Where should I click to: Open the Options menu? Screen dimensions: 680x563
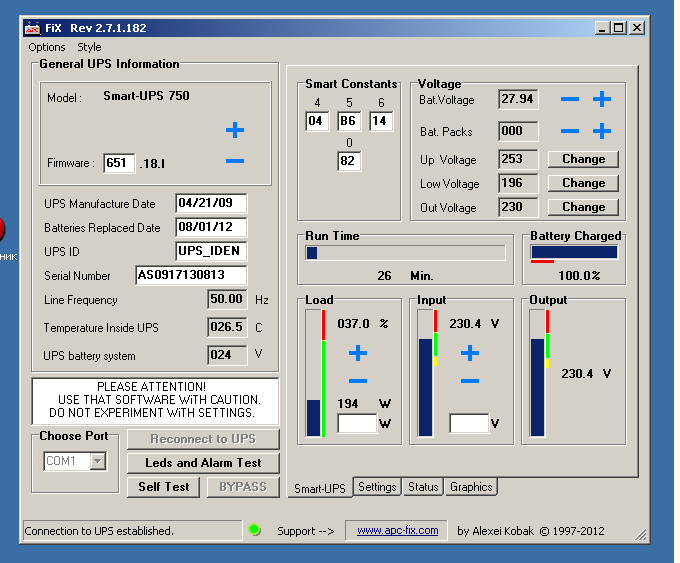pyautogui.click(x=47, y=47)
